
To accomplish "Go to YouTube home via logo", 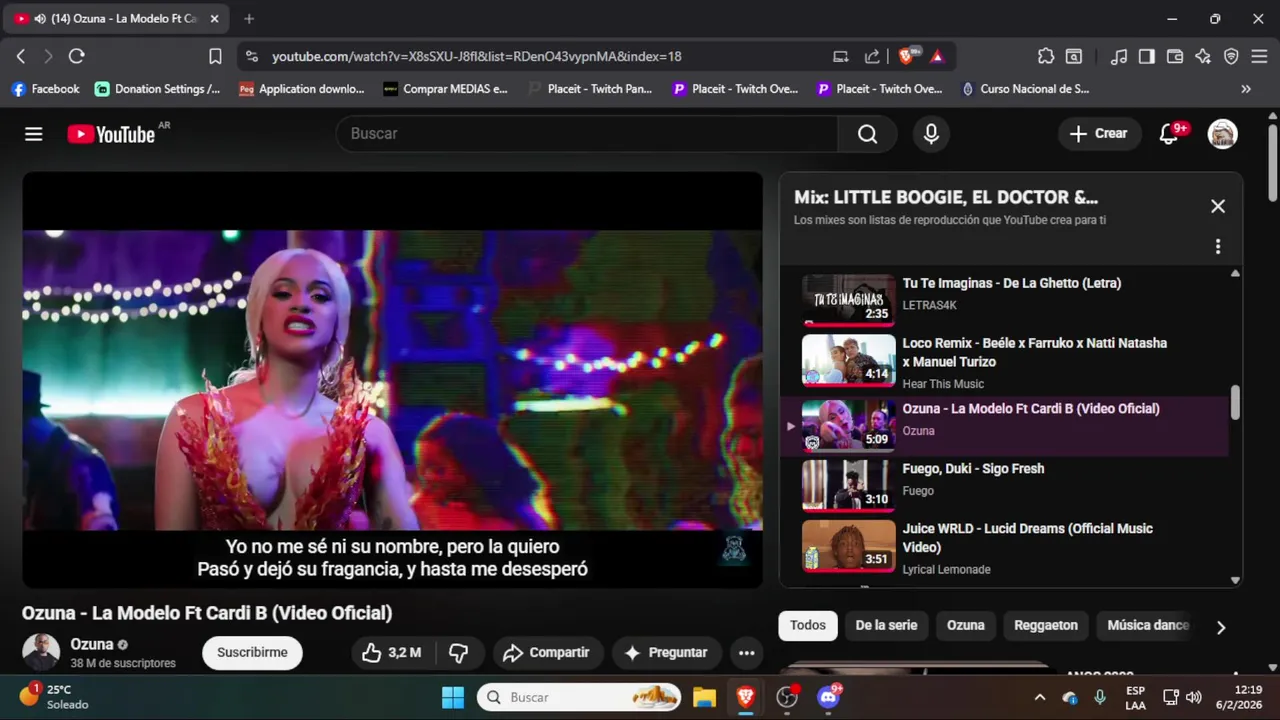I will [x=111, y=134].
